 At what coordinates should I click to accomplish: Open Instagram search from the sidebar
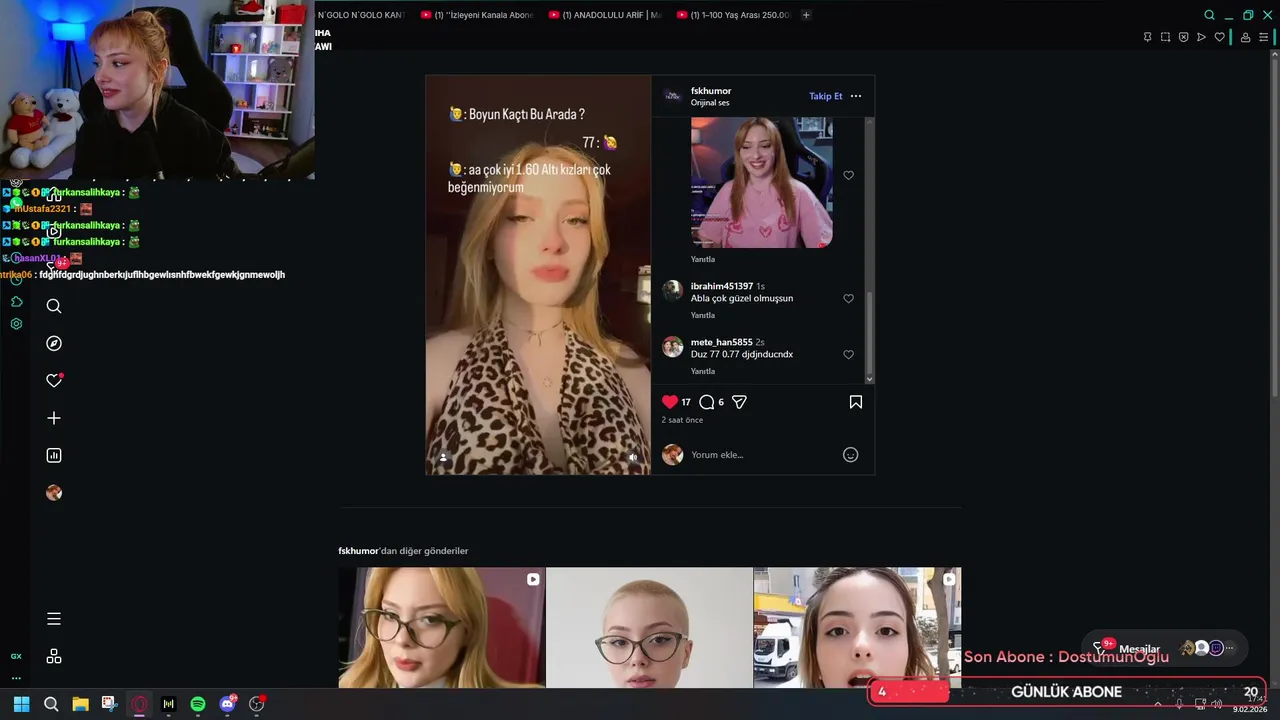tap(54, 306)
